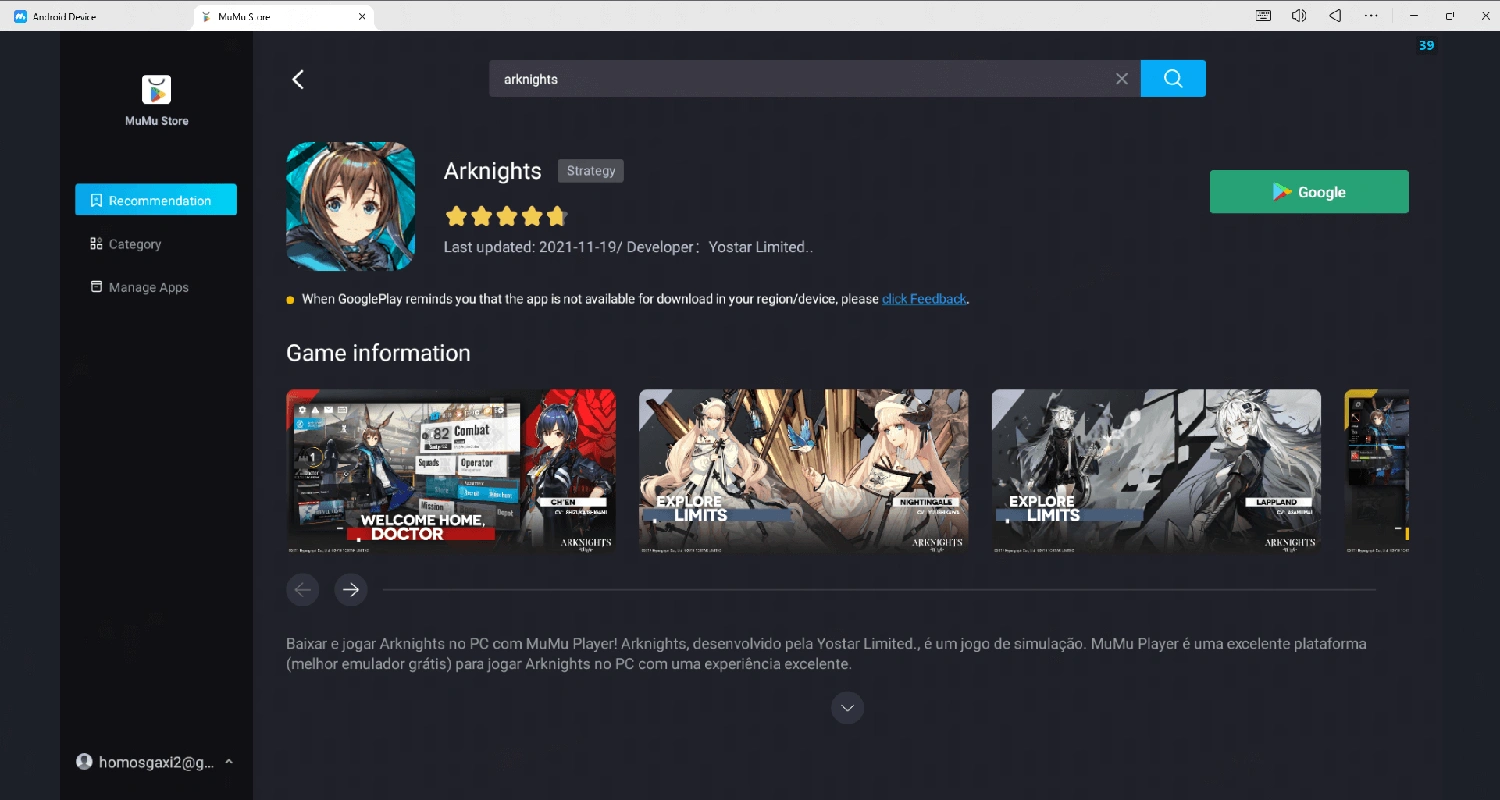Click the Strategy genre tag

point(591,171)
